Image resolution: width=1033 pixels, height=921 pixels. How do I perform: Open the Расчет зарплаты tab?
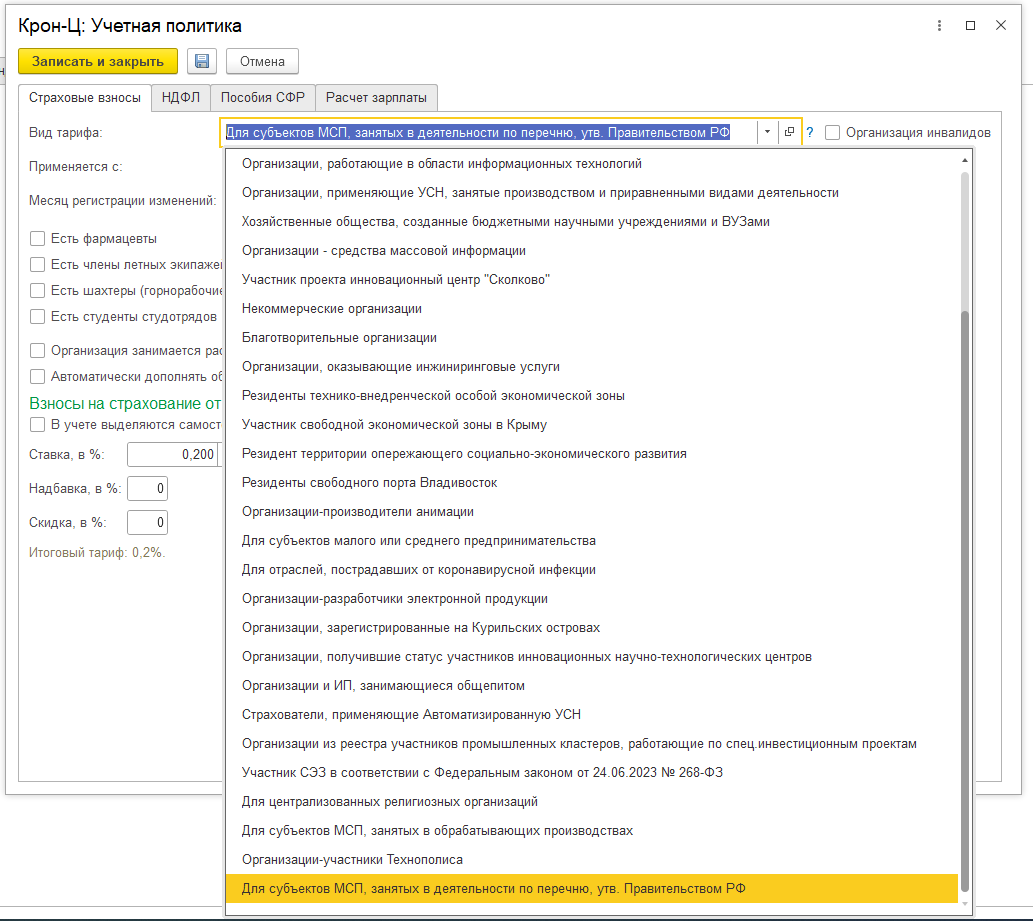tap(376, 97)
